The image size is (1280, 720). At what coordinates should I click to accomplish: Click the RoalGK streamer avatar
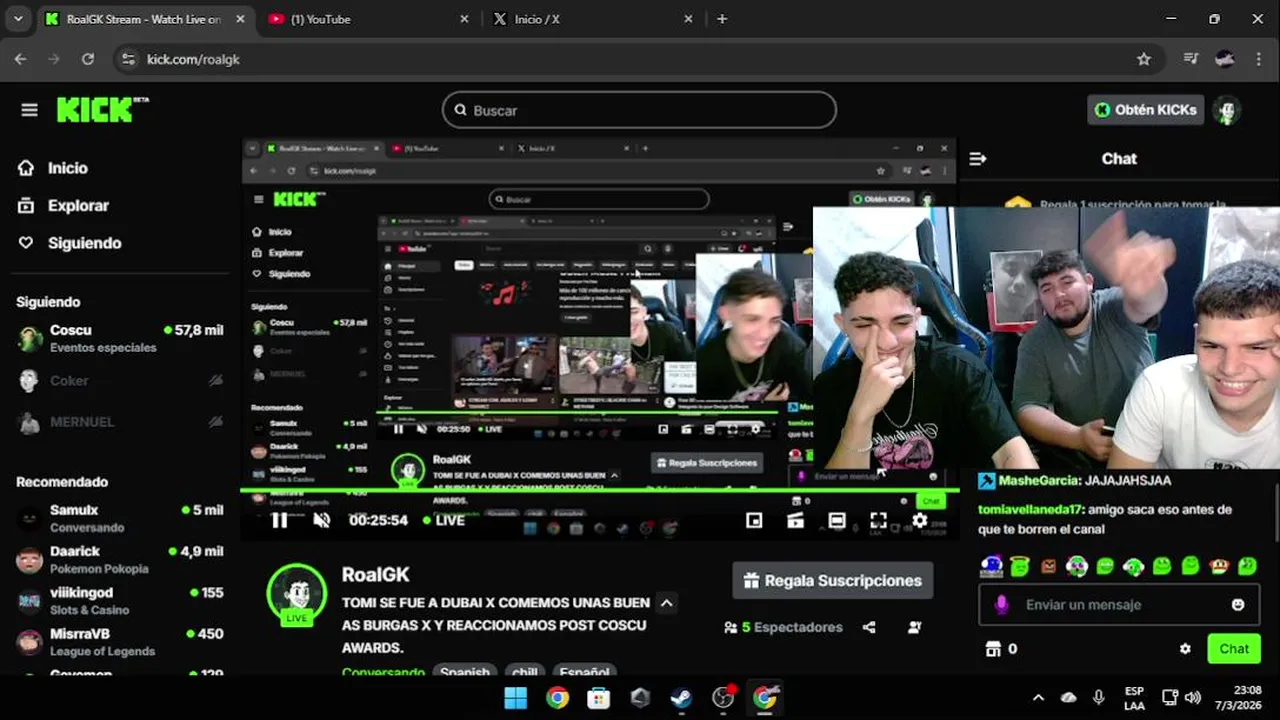(297, 595)
